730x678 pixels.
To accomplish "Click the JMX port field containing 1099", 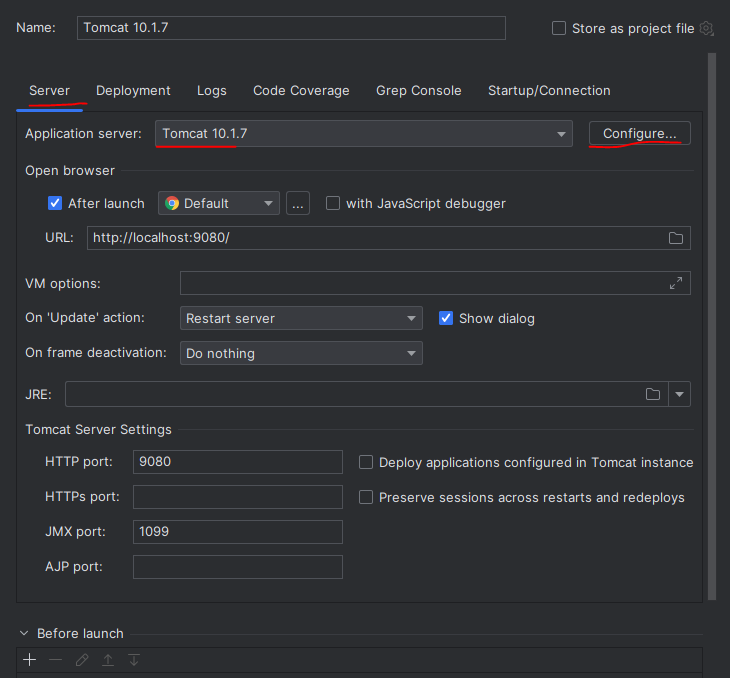I will point(238,532).
